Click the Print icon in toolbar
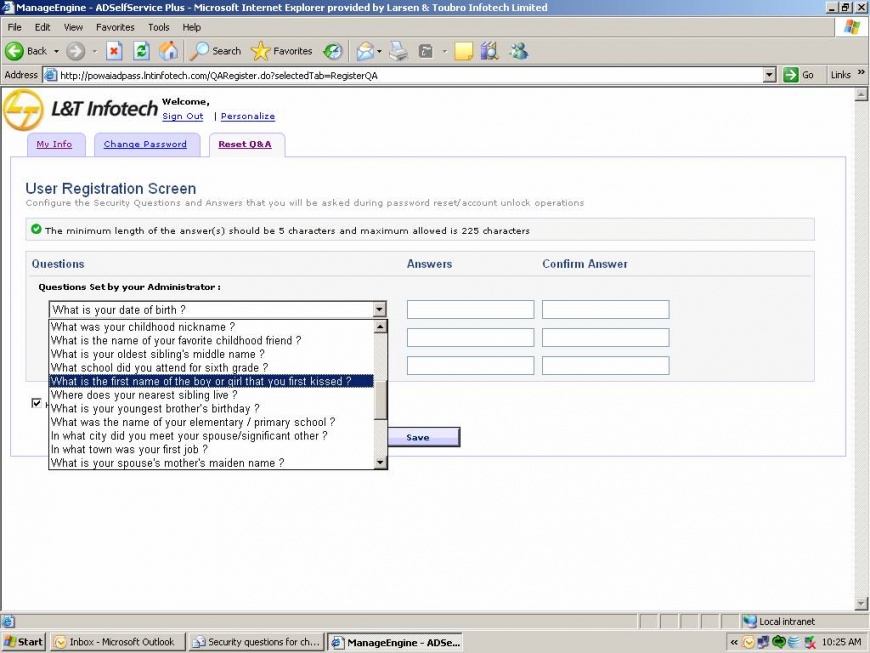Viewport: 870px width, 653px height. [398, 51]
